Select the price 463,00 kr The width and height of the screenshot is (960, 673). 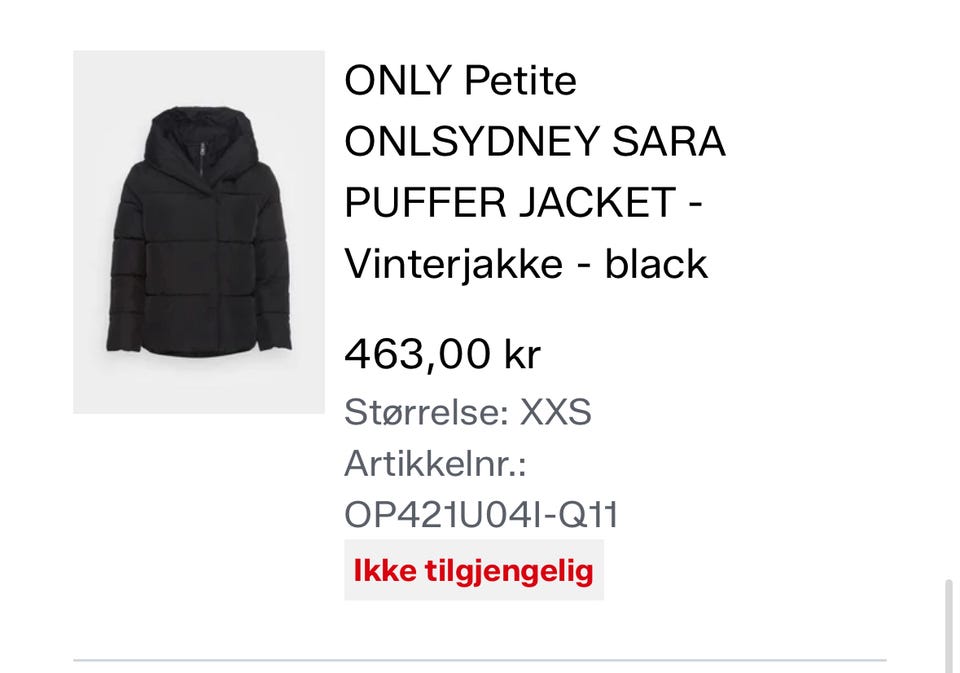(x=443, y=354)
